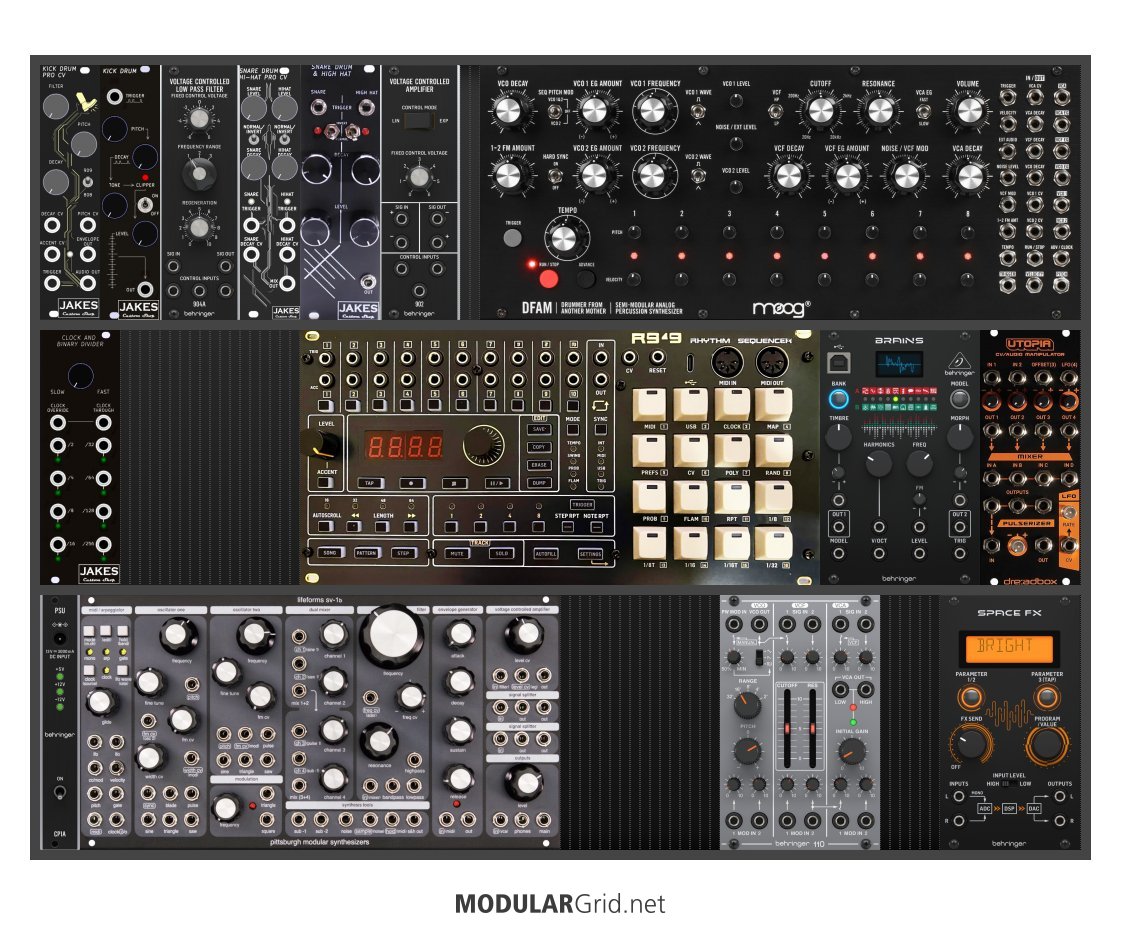Click the RS-9 Autofill button
The width and height of the screenshot is (1121, 925).
tap(546, 553)
